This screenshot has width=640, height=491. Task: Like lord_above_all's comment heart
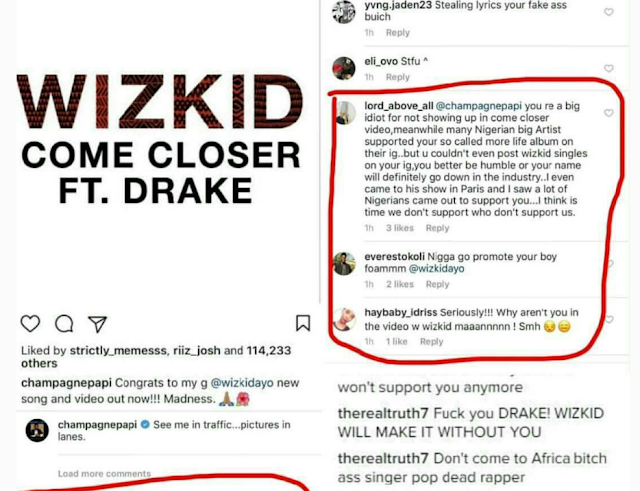(609, 113)
